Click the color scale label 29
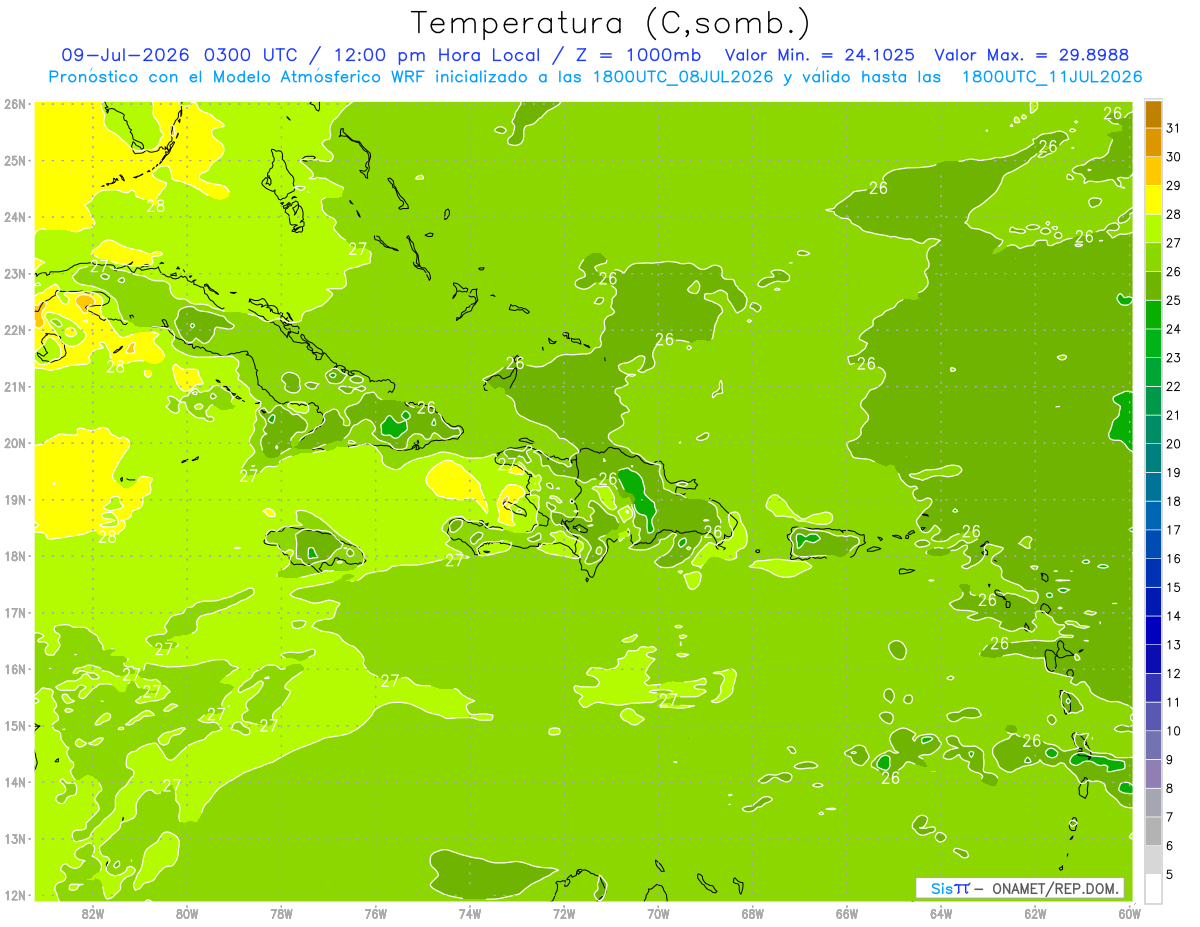1200x927 pixels. 1174,186
